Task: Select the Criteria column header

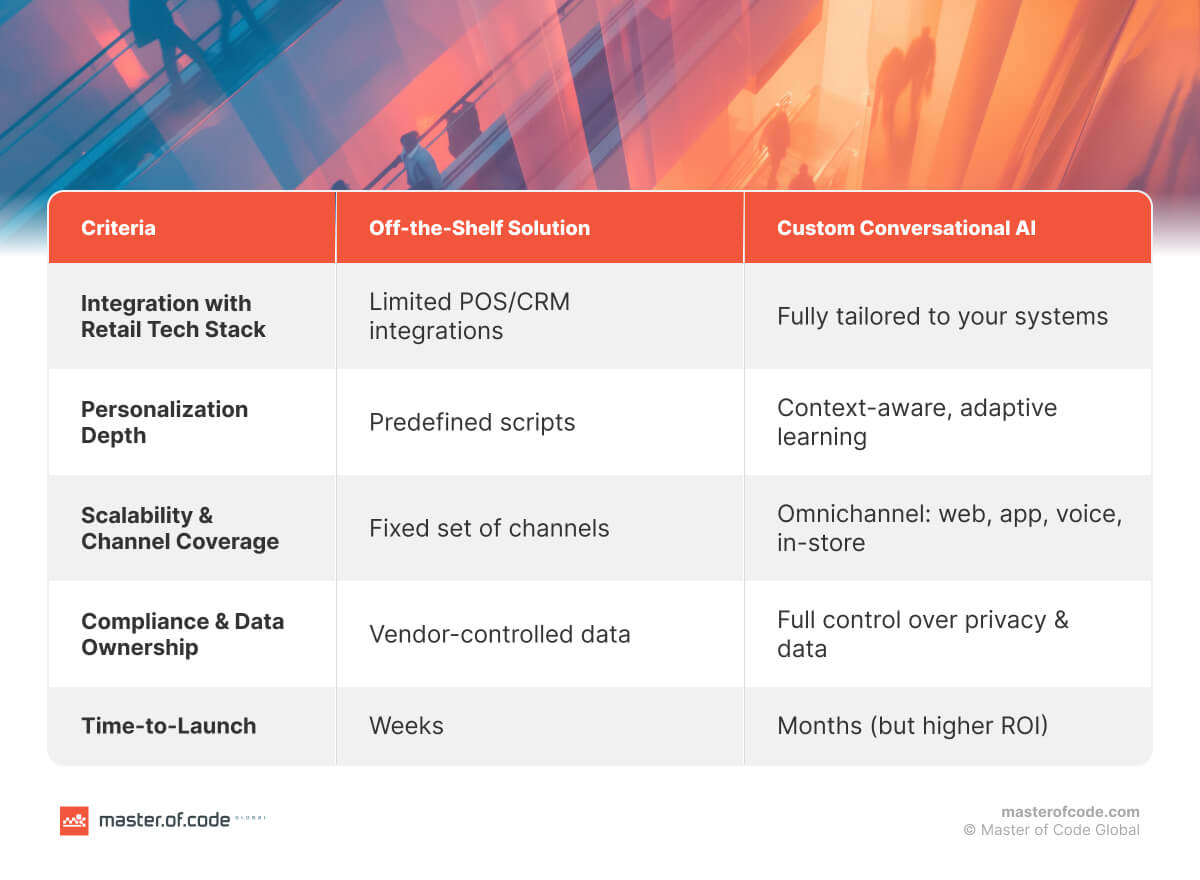Action: click(x=118, y=228)
